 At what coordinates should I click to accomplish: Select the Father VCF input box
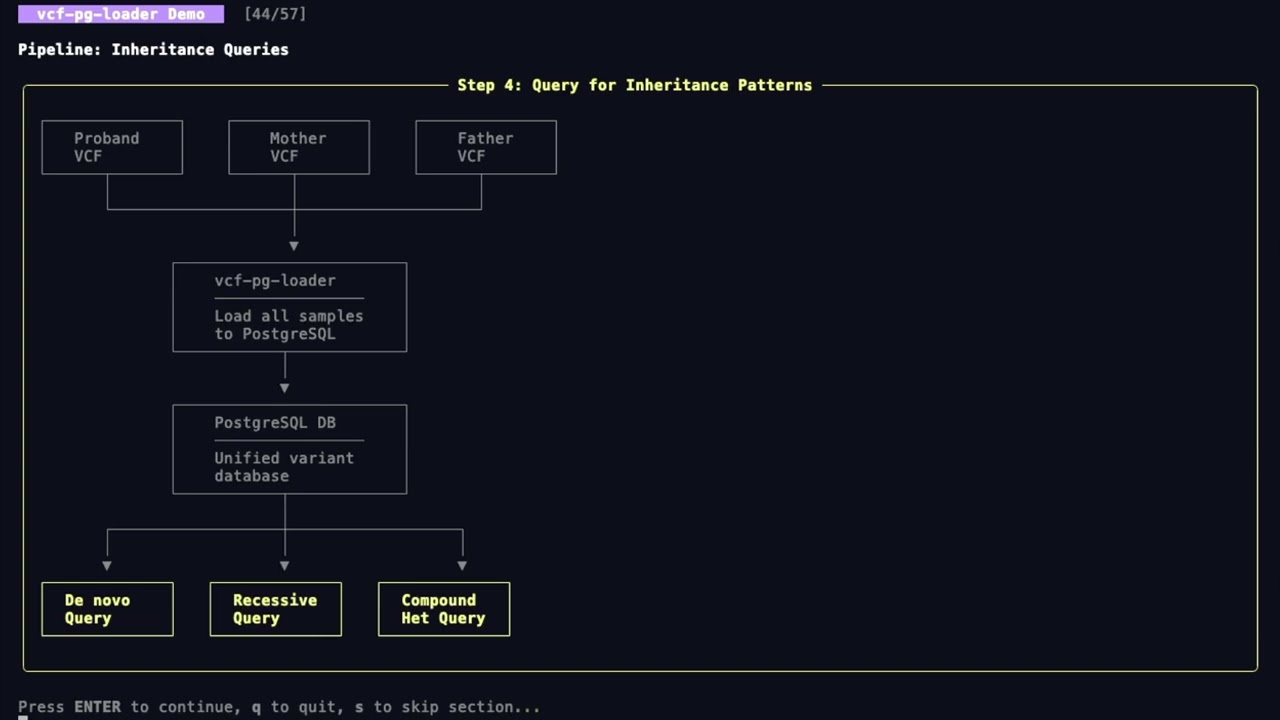pos(485,147)
